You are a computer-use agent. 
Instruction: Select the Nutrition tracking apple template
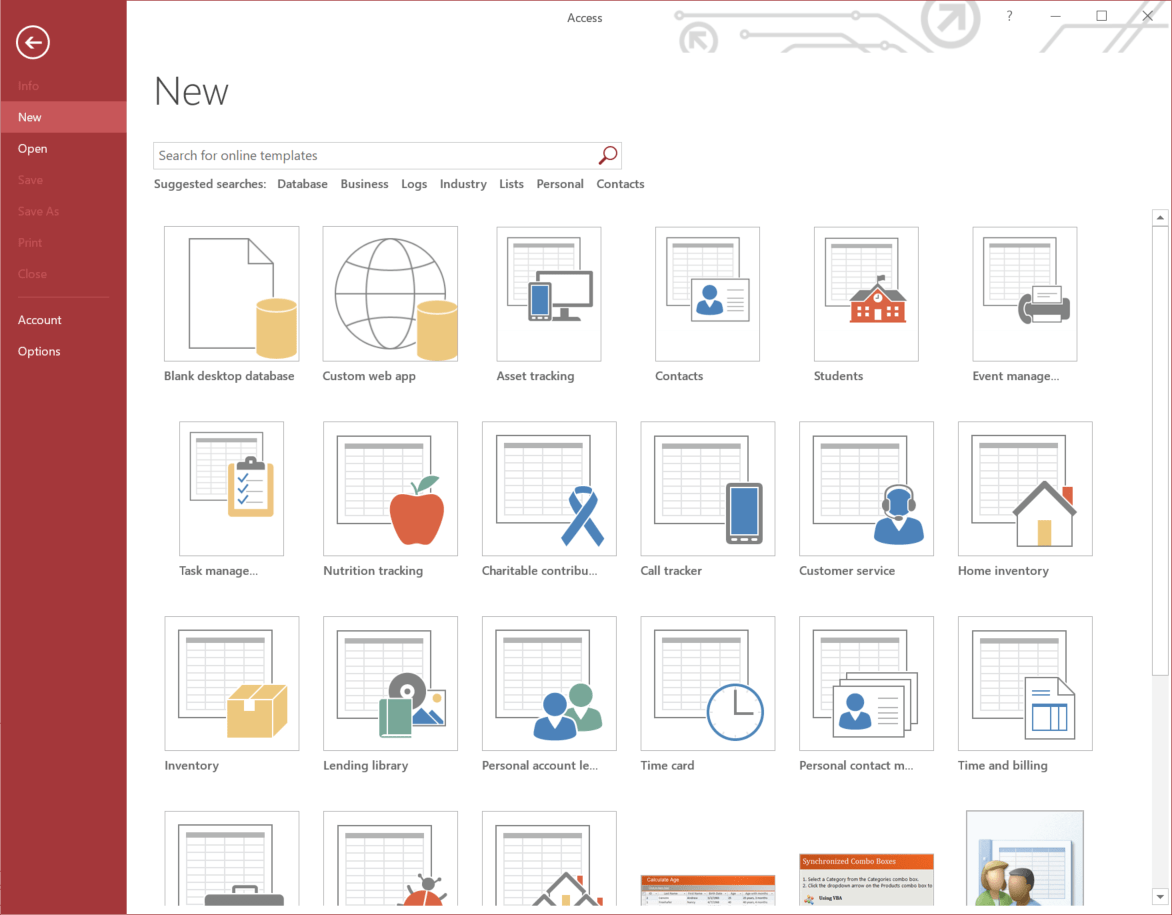tap(390, 489)
